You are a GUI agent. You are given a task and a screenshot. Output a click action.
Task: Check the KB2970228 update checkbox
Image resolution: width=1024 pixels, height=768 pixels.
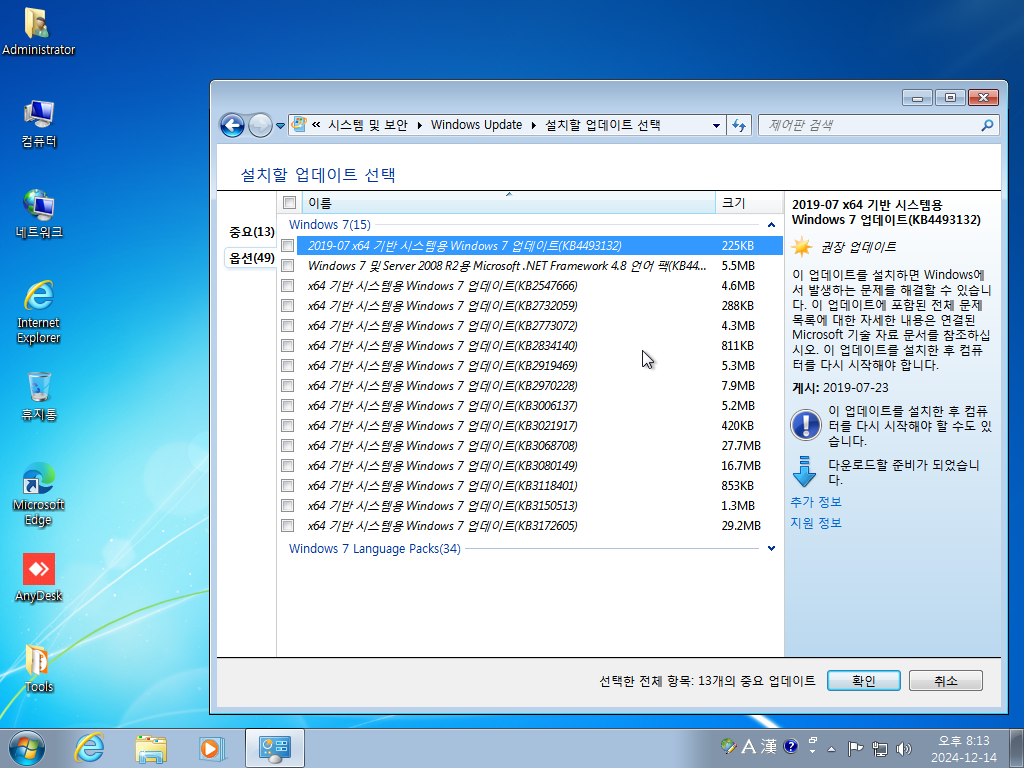pos(287,385)
